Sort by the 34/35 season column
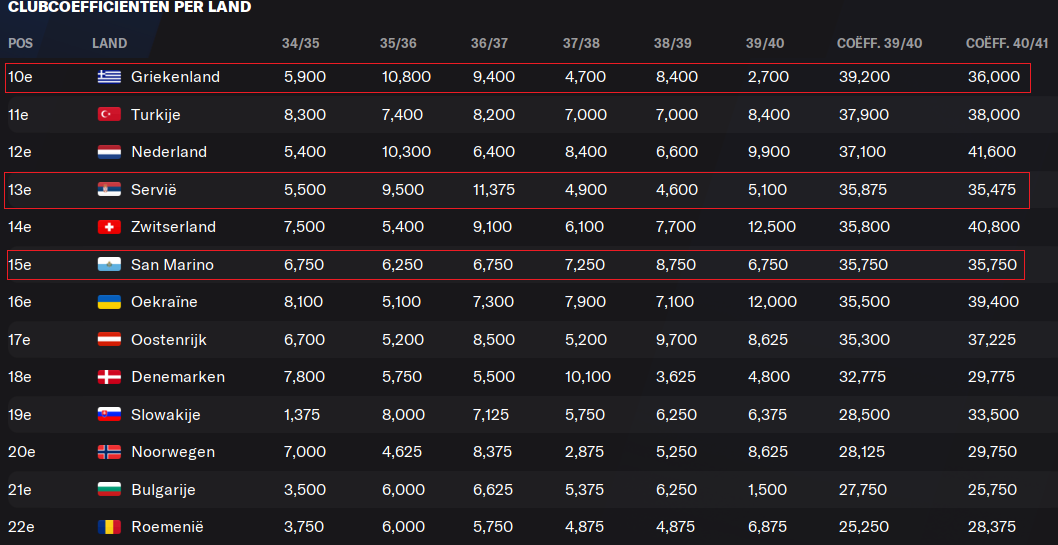Viewport: 1058px width, 545px height. tap(300, 43)
